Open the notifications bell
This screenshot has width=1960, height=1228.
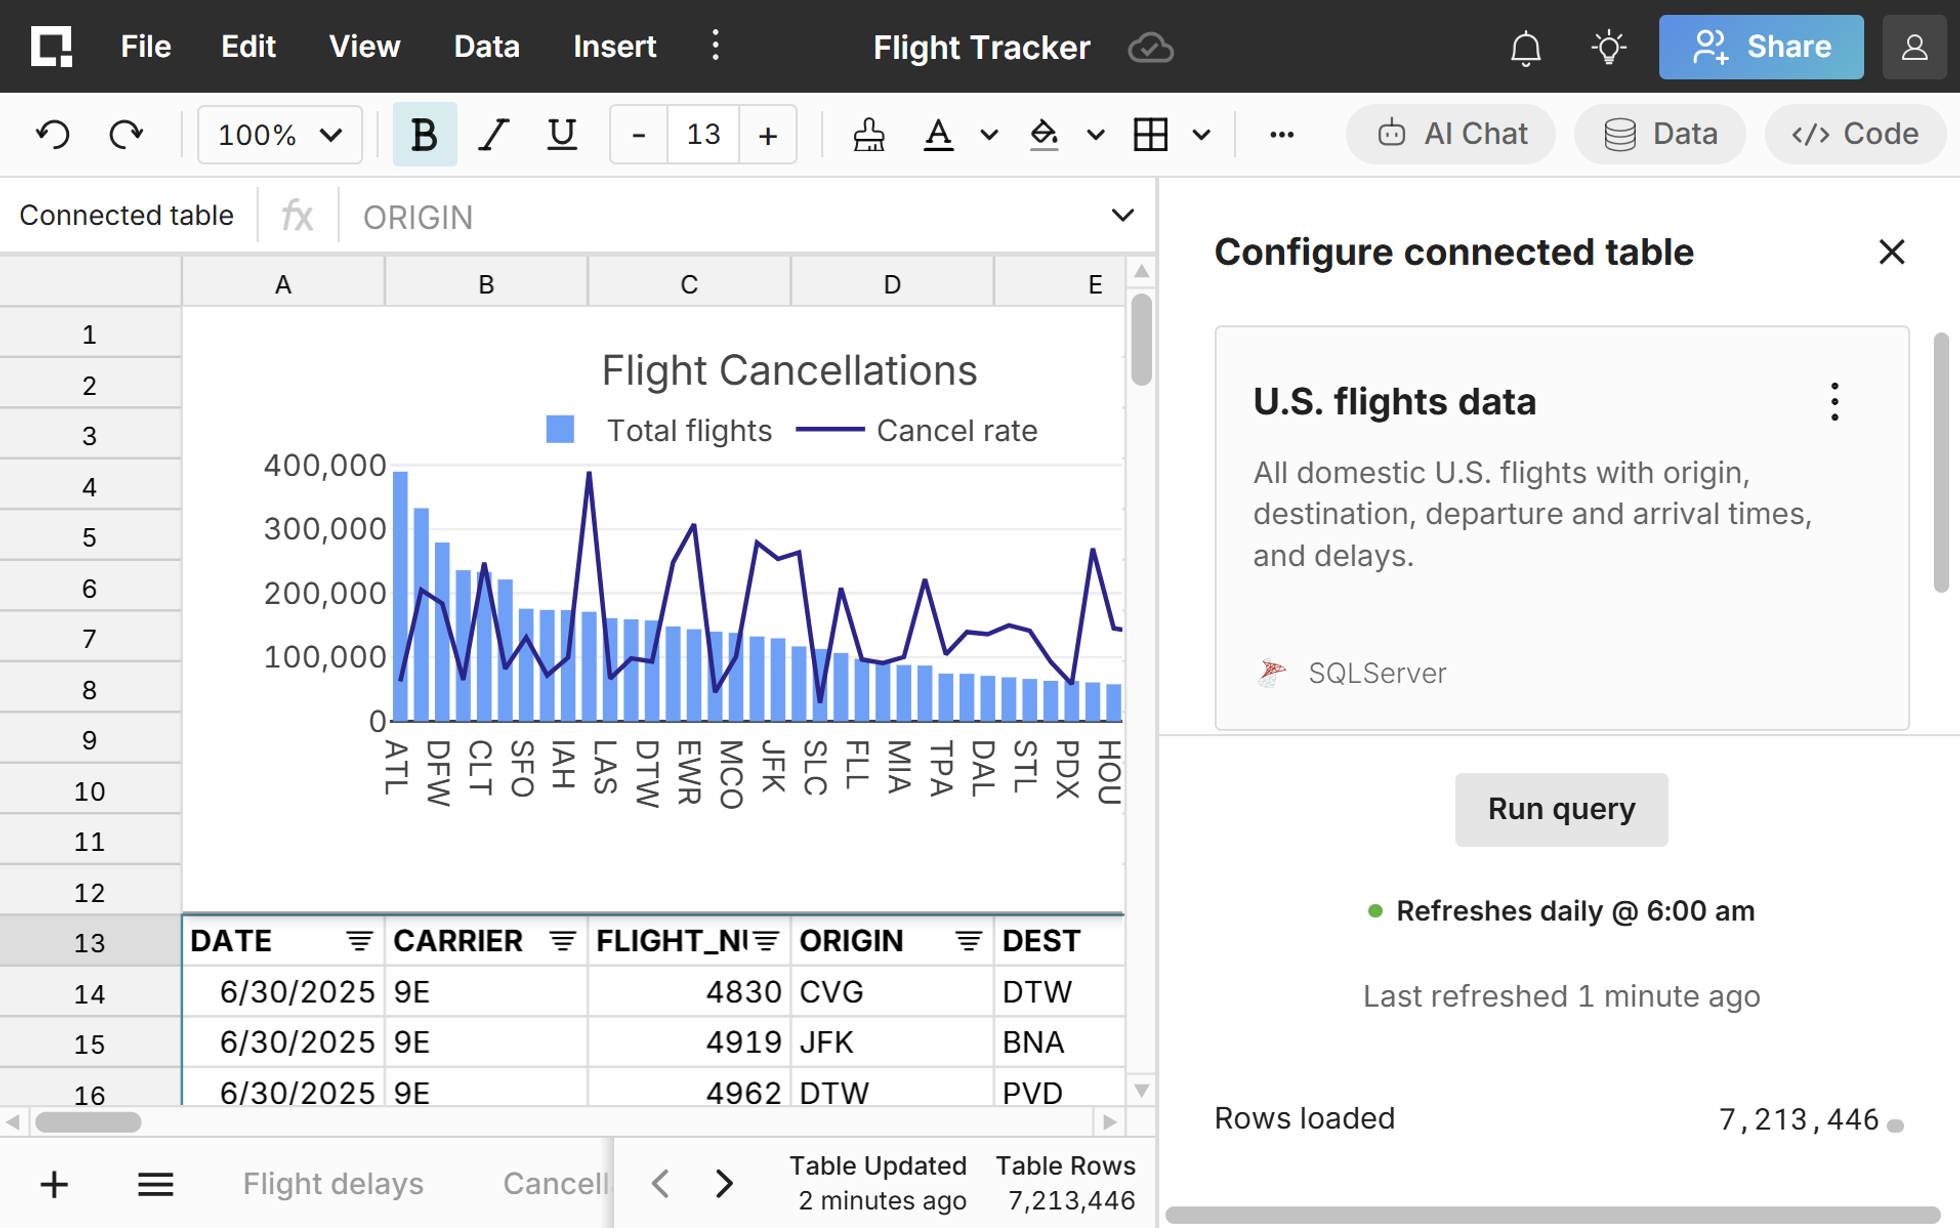[1525, 47]
